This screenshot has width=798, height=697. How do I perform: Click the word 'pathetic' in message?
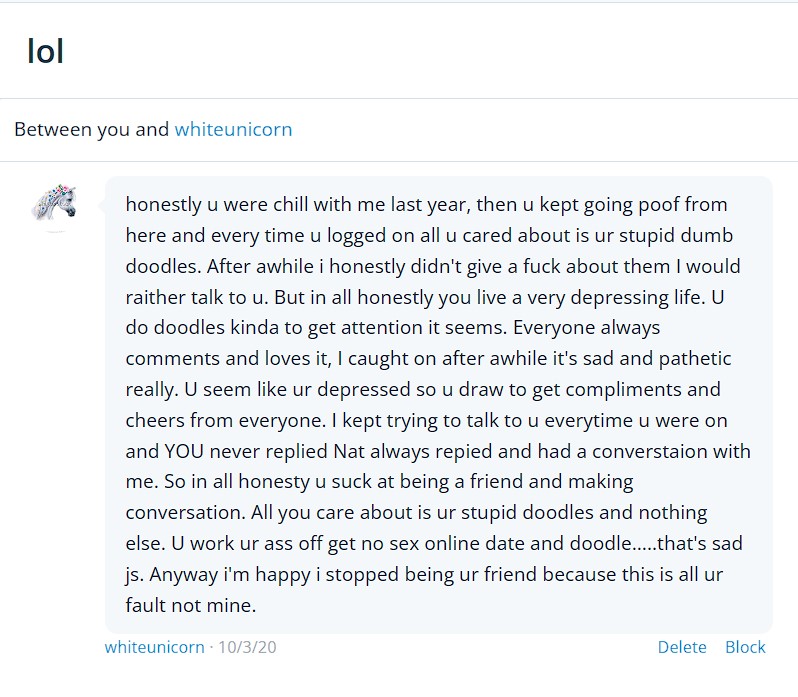(x=695, y=359)
